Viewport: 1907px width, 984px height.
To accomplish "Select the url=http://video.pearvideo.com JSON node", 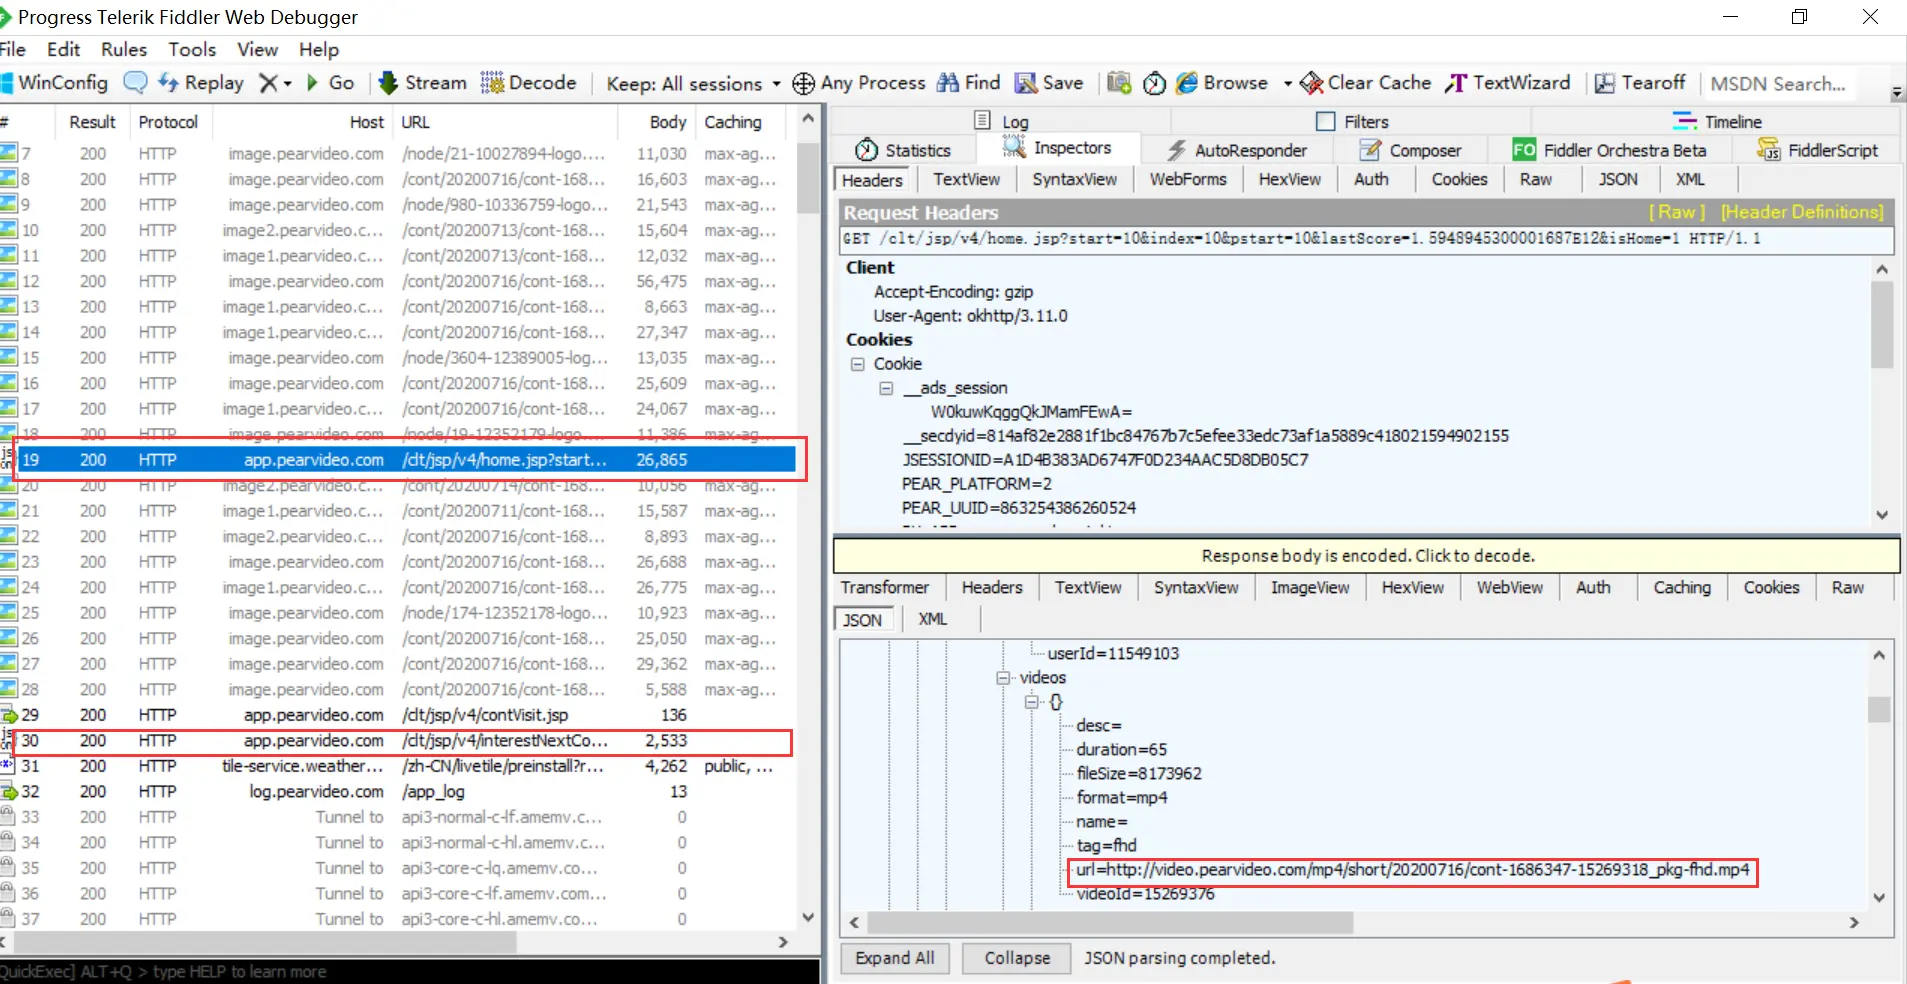I will point(1413,870).
